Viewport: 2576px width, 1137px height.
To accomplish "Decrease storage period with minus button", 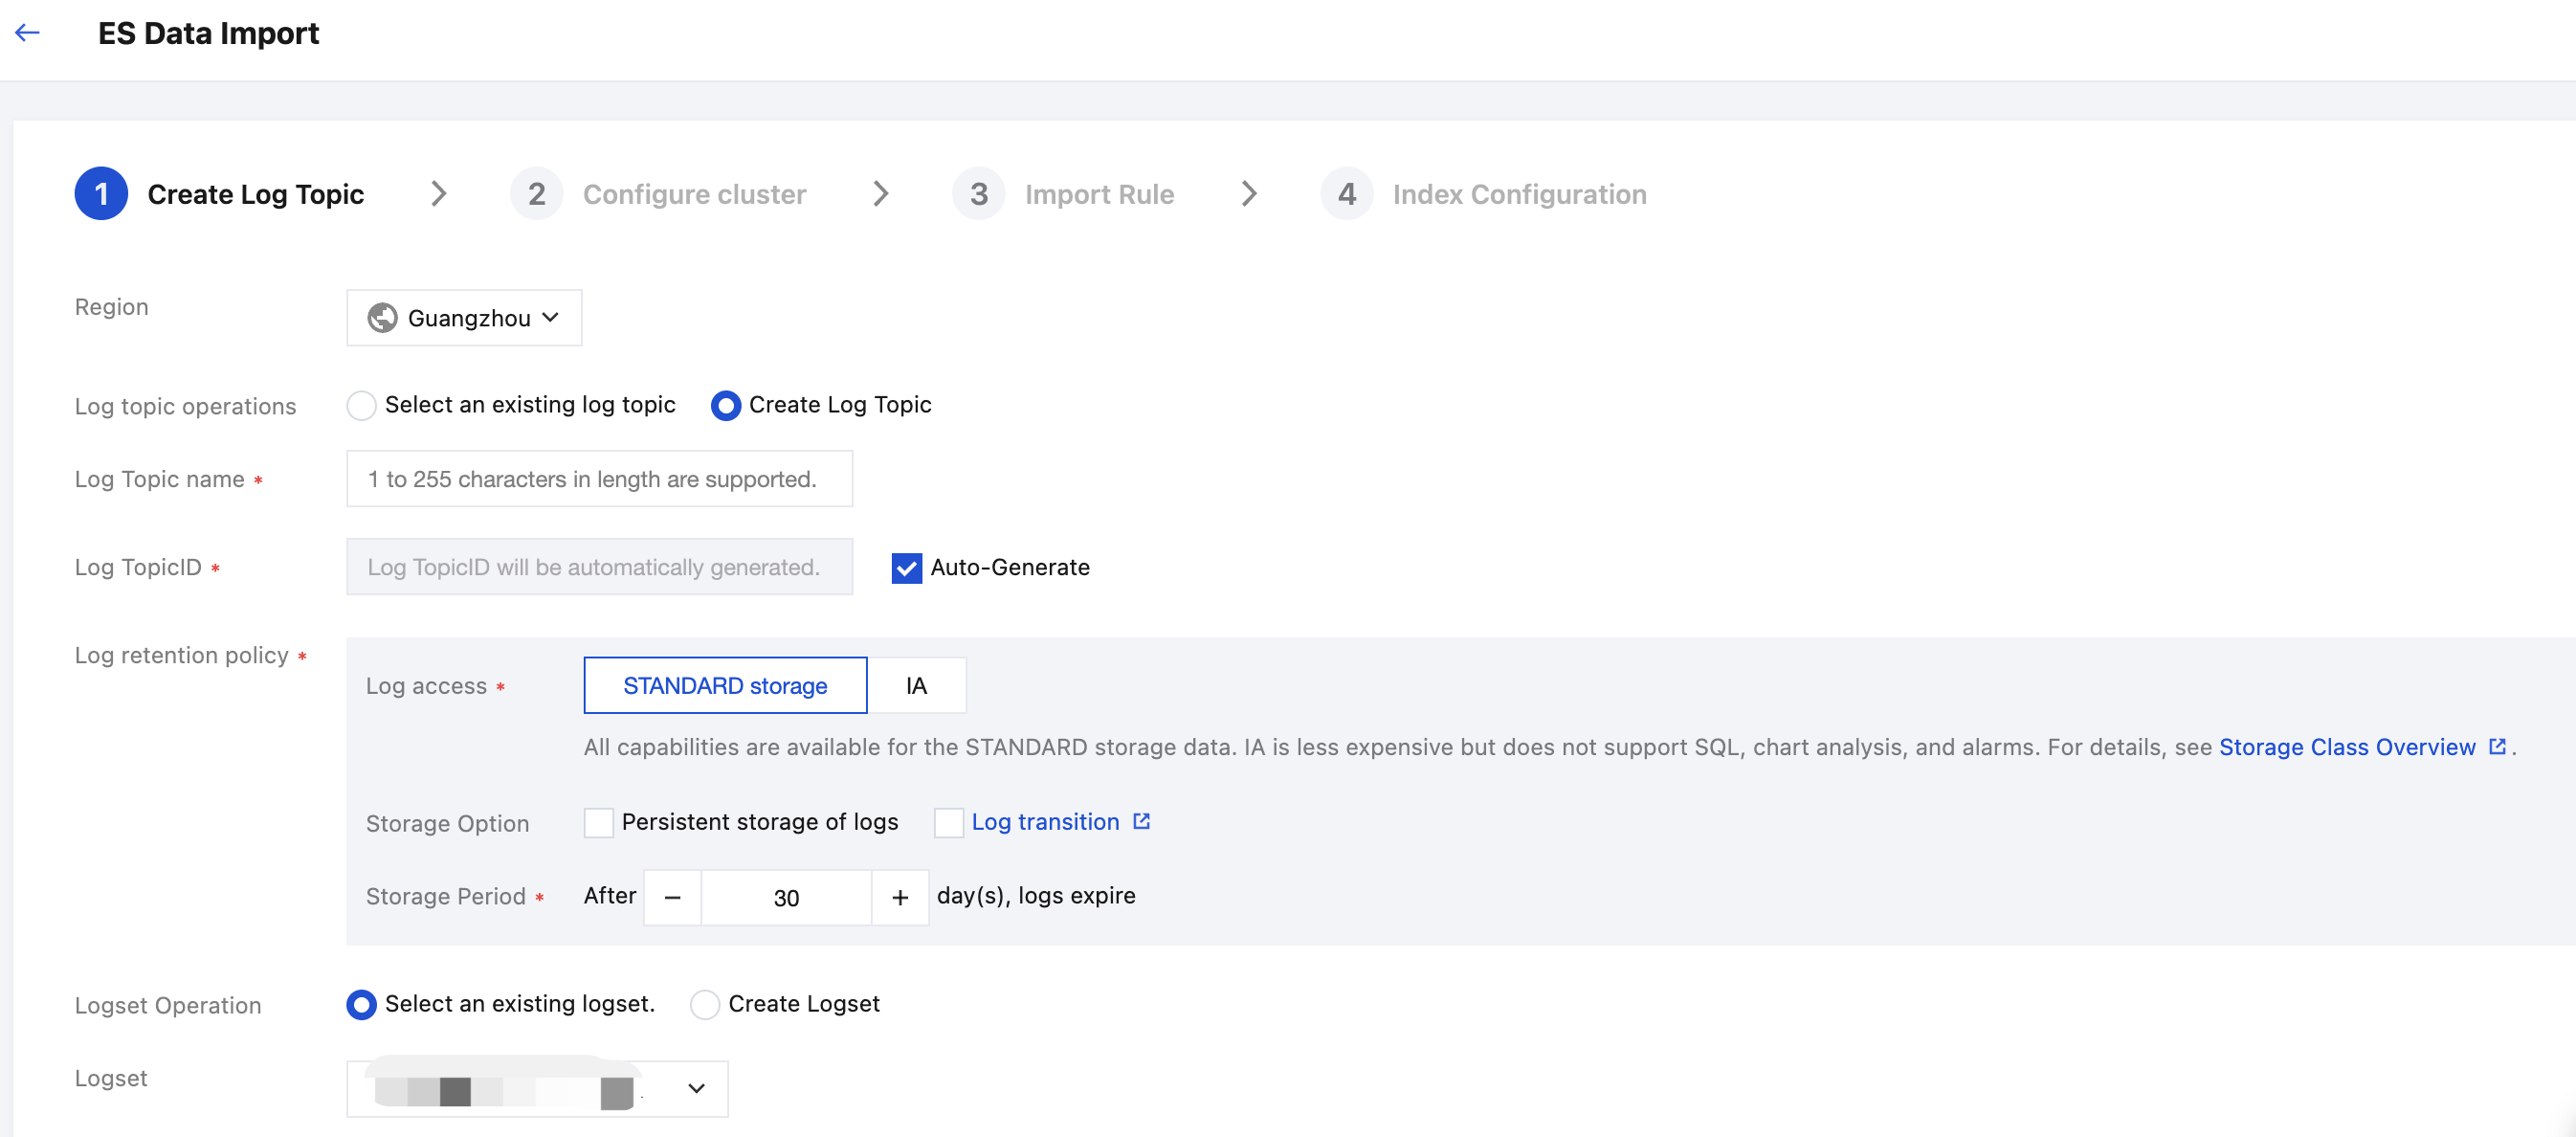I will [673, 897].
